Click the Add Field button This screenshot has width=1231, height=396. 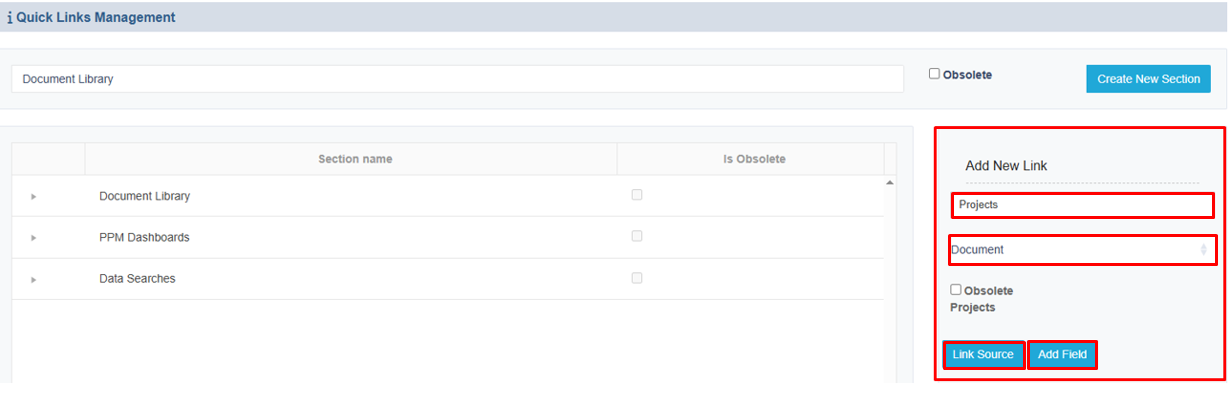click(x=1062, y=355)
